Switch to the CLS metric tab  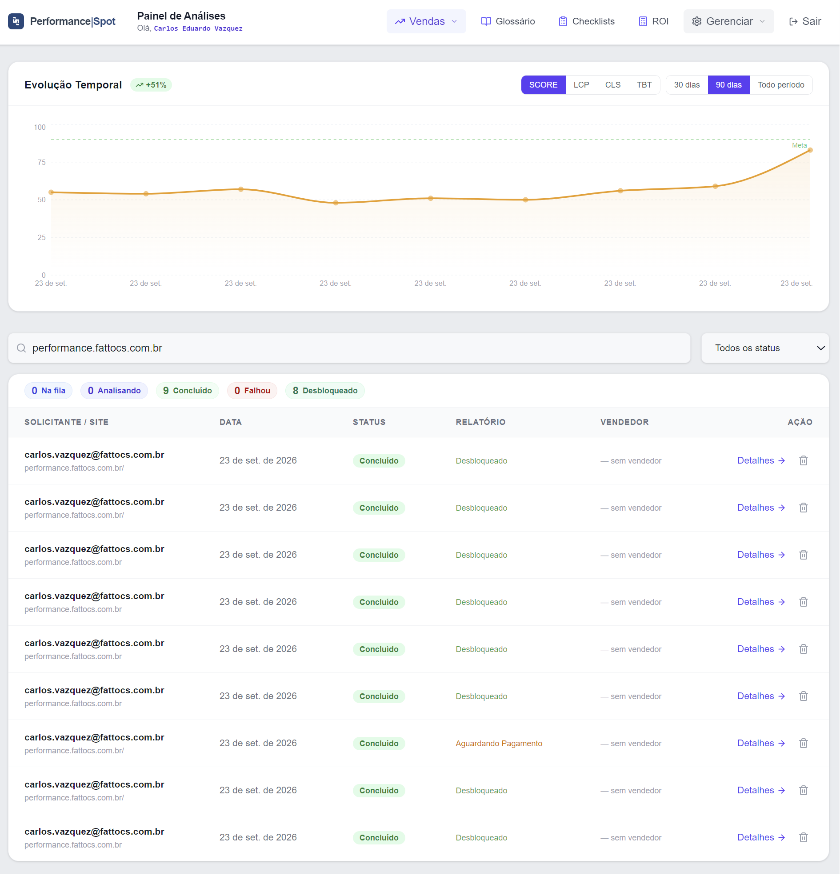tap(613, 85)
